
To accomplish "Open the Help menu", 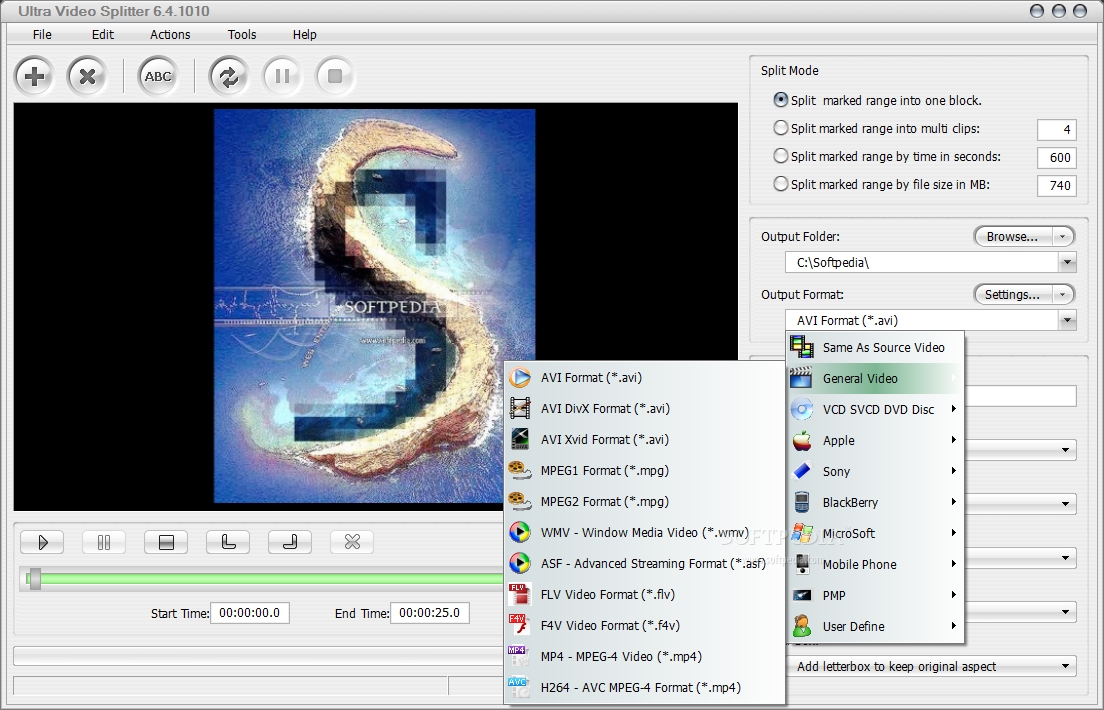I will click(x=305, y=35).
